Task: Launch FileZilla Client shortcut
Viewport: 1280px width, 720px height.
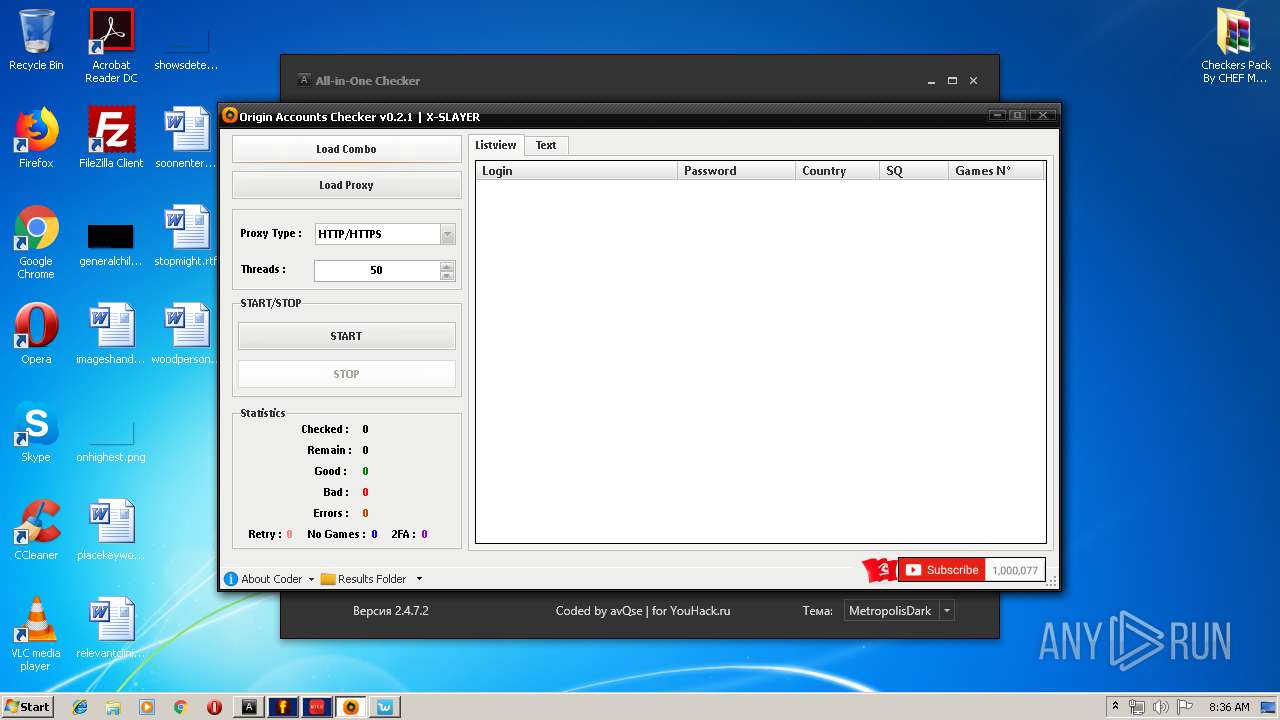Action: tap(111, 138)
